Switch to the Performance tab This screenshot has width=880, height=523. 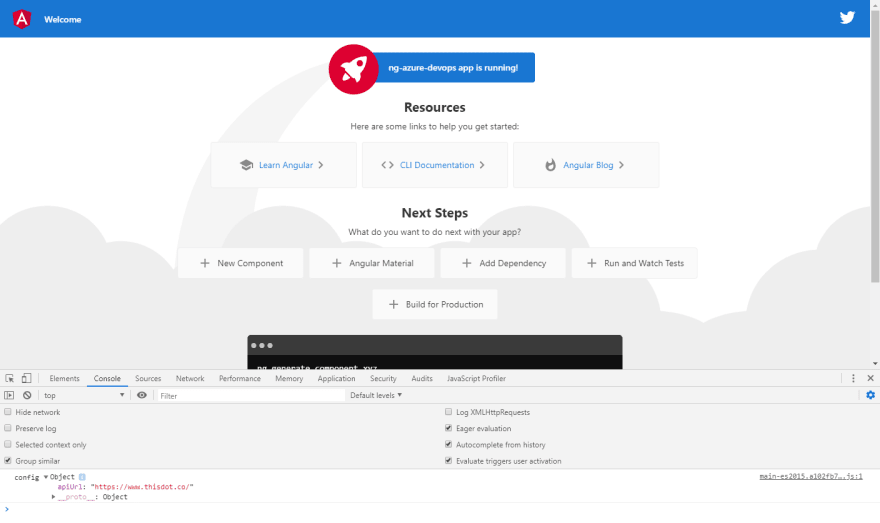coord(240,378)
